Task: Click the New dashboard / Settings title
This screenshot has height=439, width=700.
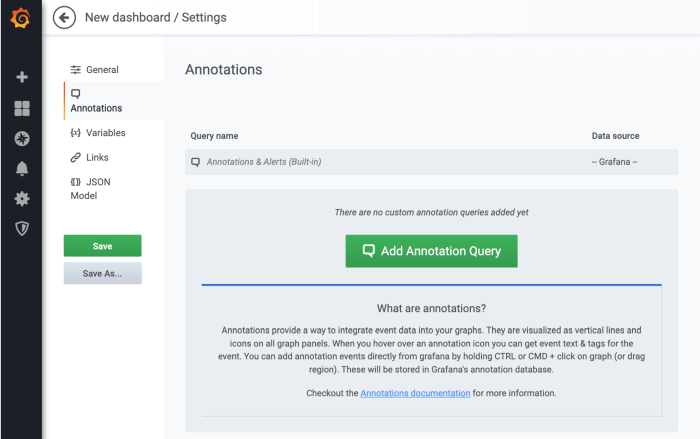Action: point(155,17)
